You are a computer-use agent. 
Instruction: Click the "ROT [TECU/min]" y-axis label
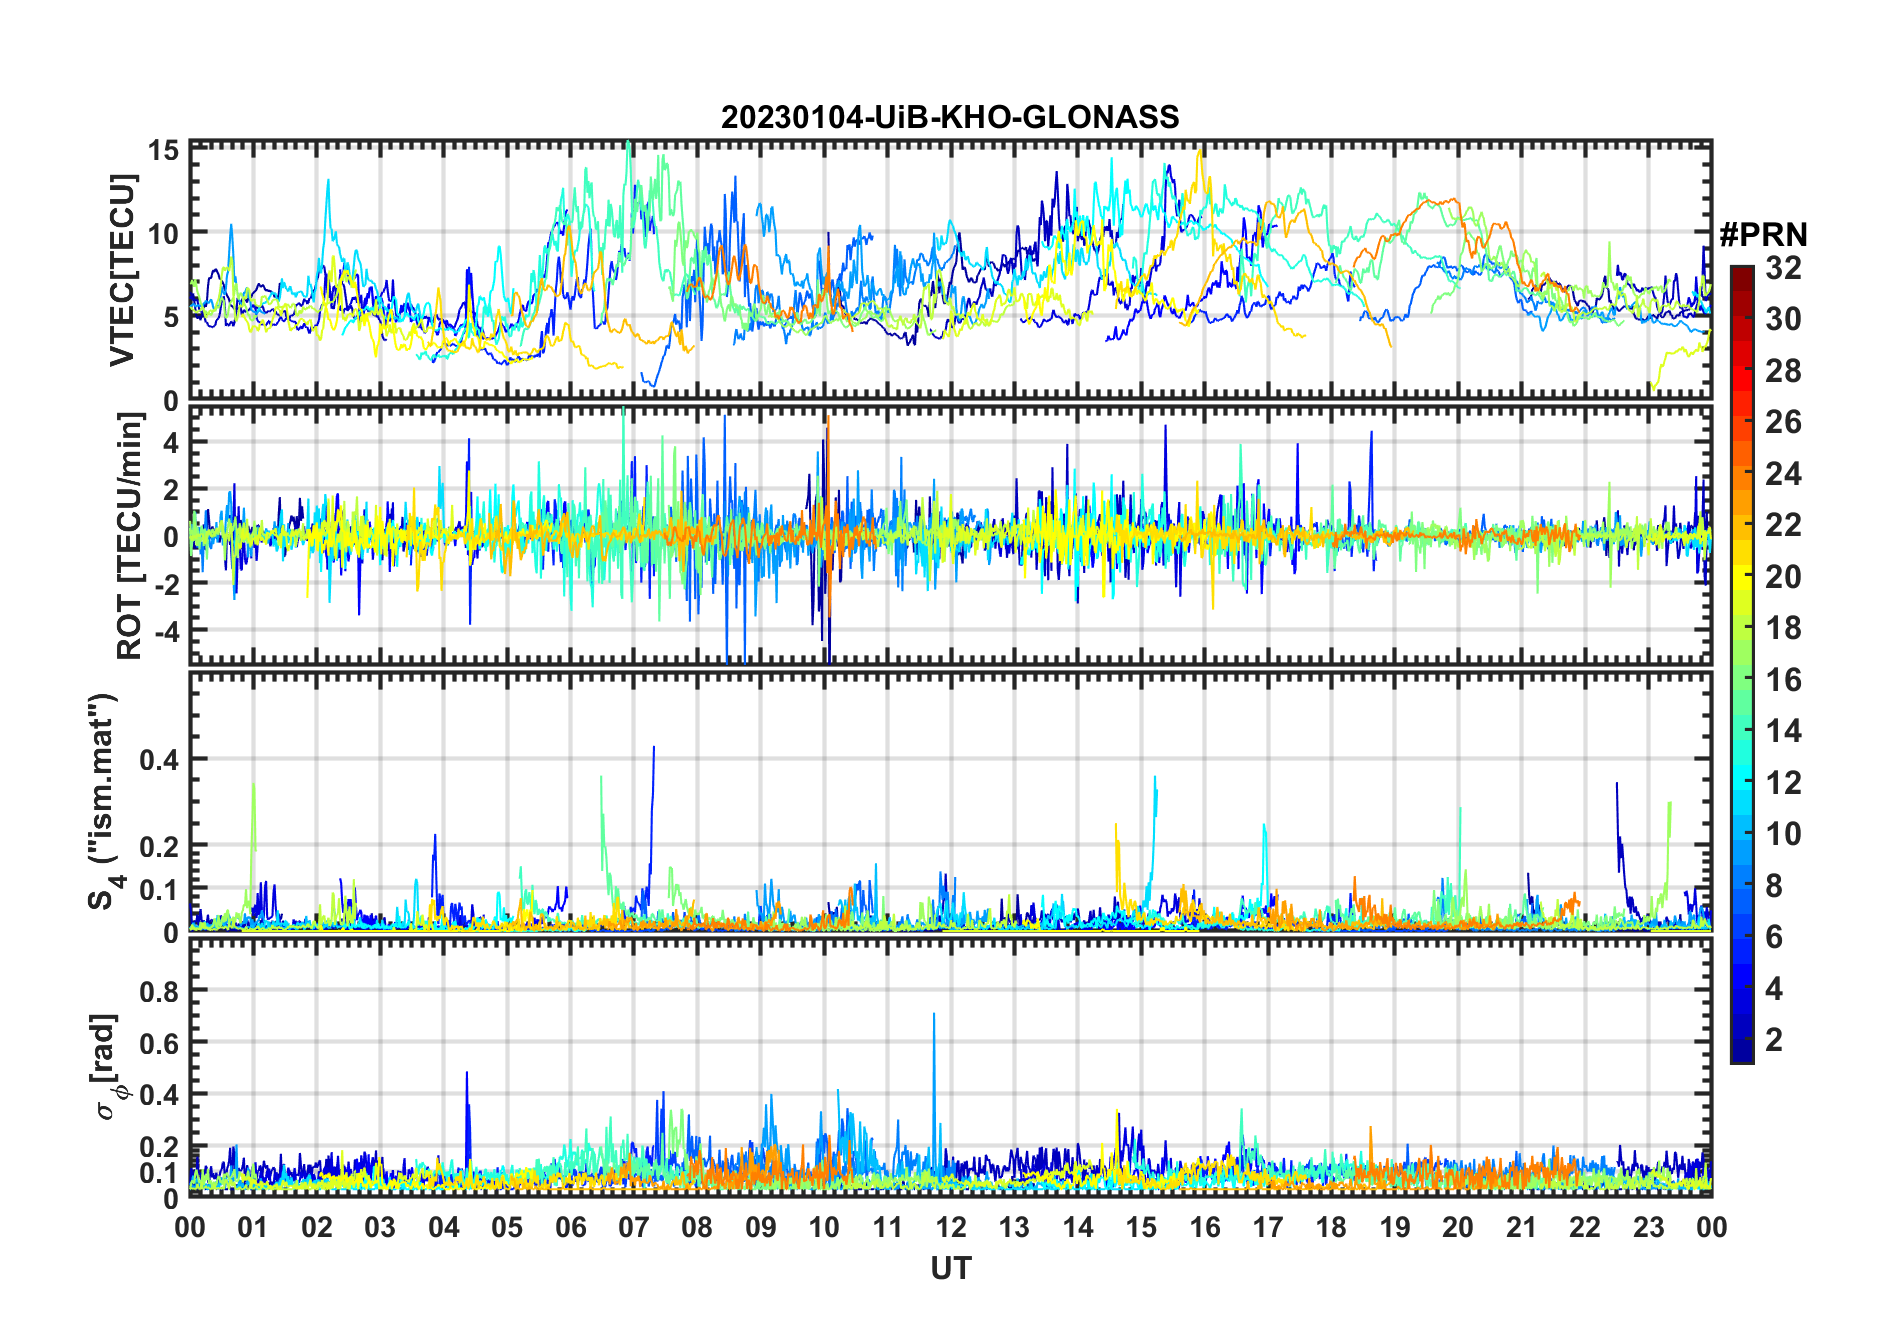point(130,535)
